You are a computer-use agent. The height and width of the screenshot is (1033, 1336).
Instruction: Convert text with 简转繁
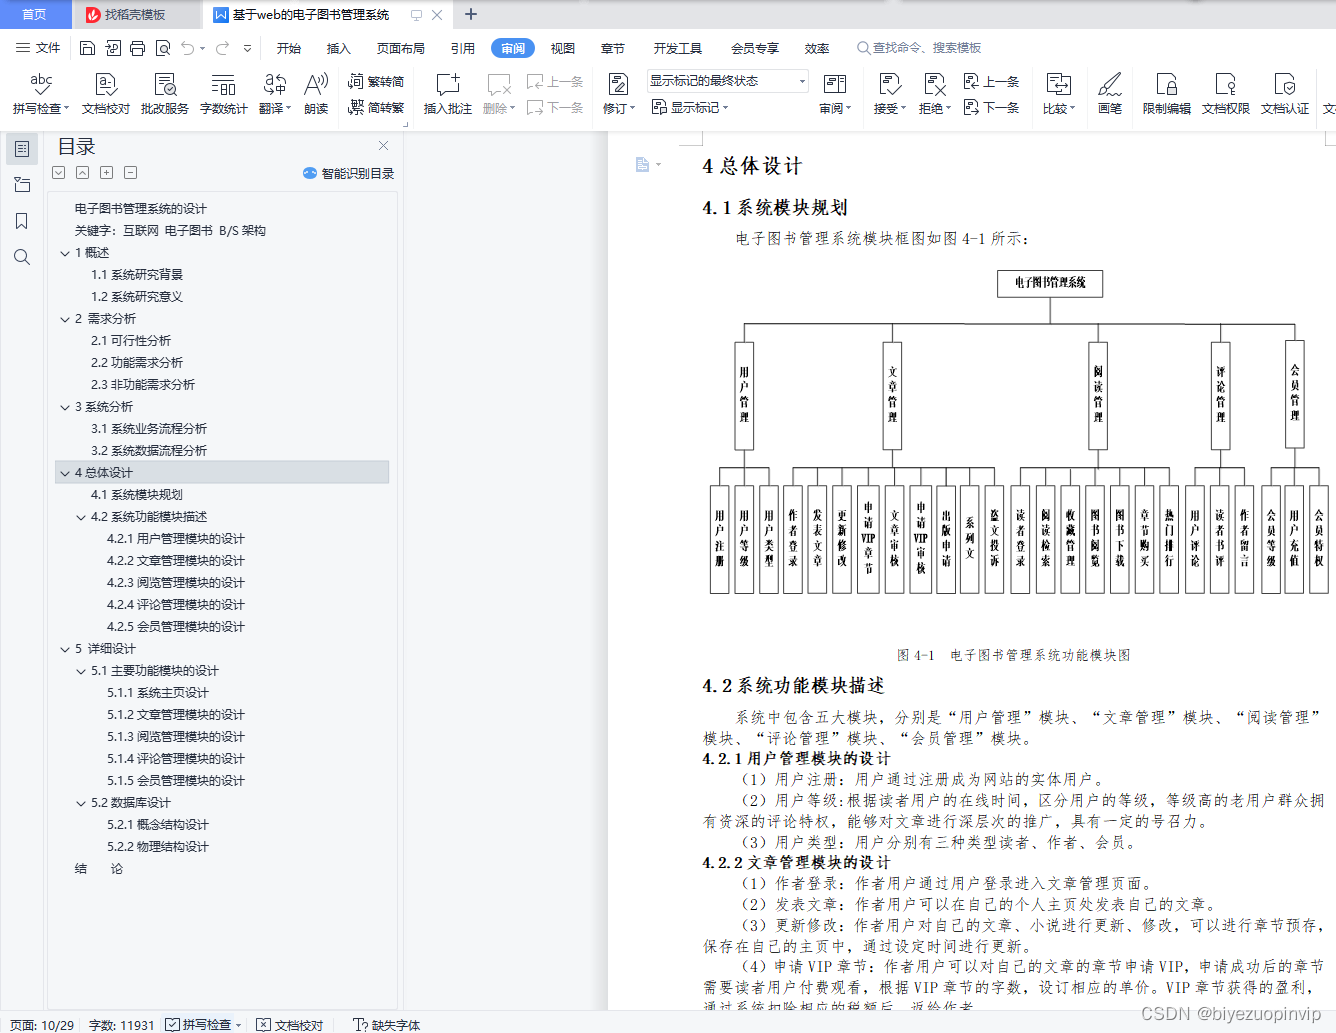pos(376,107)
